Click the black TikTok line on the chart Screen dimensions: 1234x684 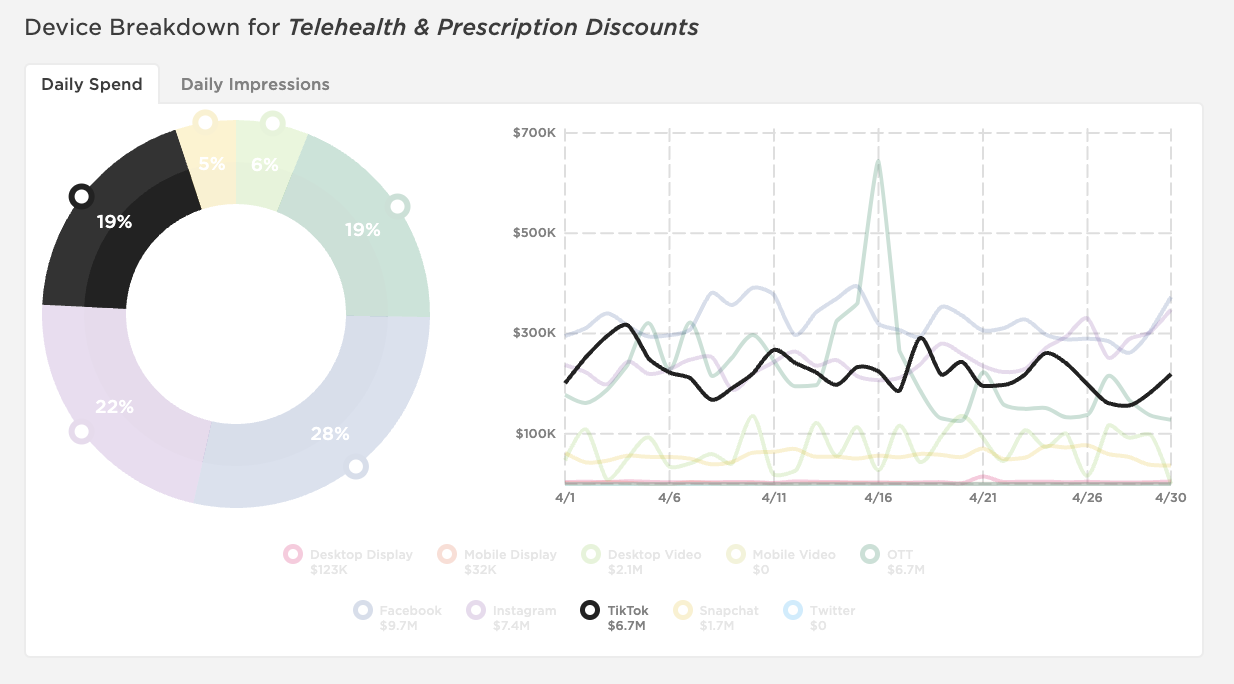pyautogui.click(x=625, y=325)
